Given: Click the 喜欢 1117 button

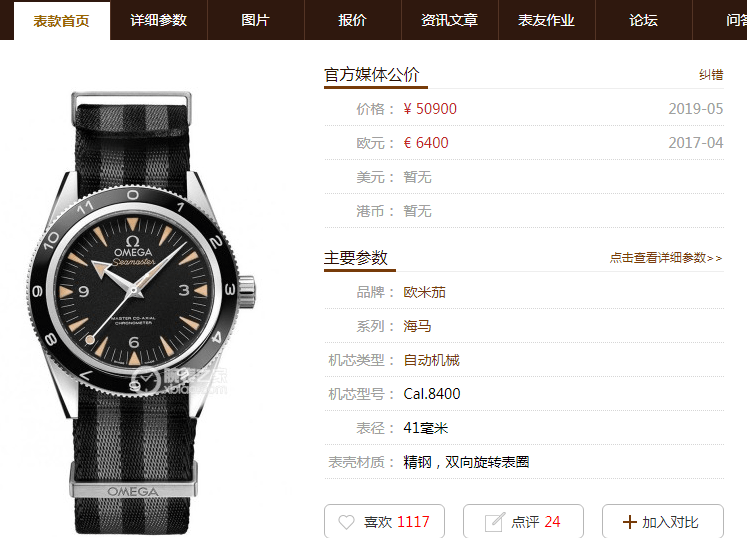Looking at the screenshot, I should click(384, 522).
